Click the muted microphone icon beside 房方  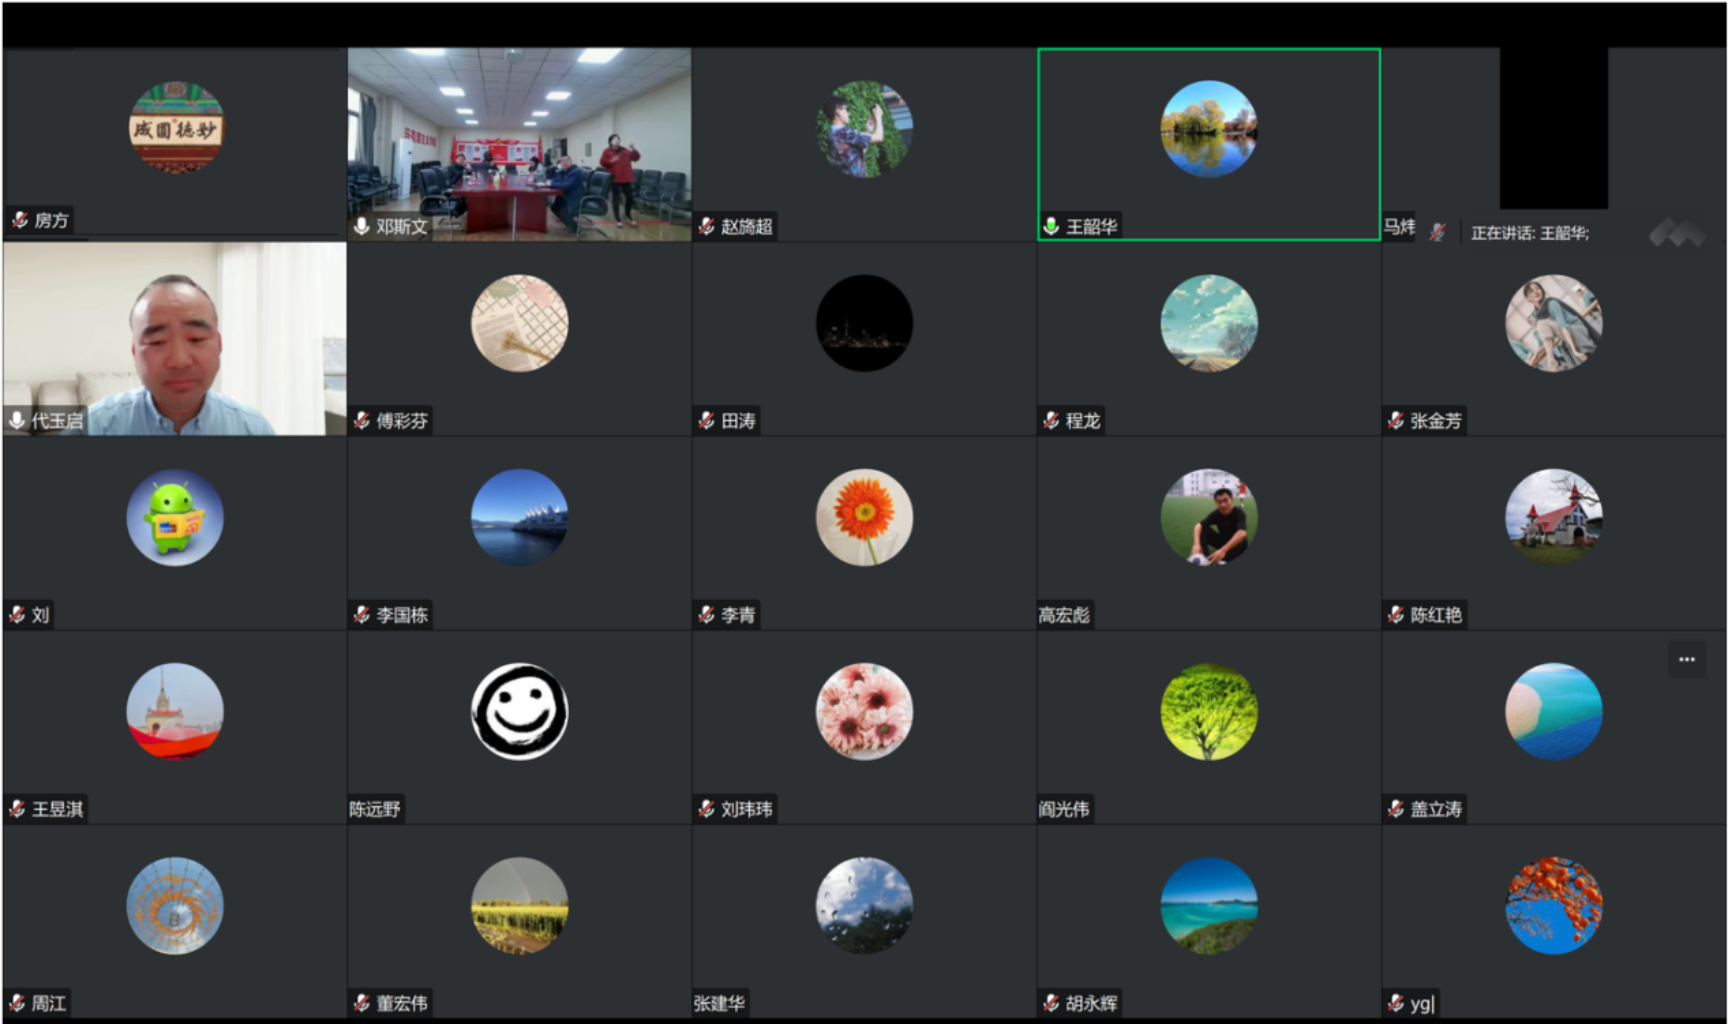click(19, 220)
